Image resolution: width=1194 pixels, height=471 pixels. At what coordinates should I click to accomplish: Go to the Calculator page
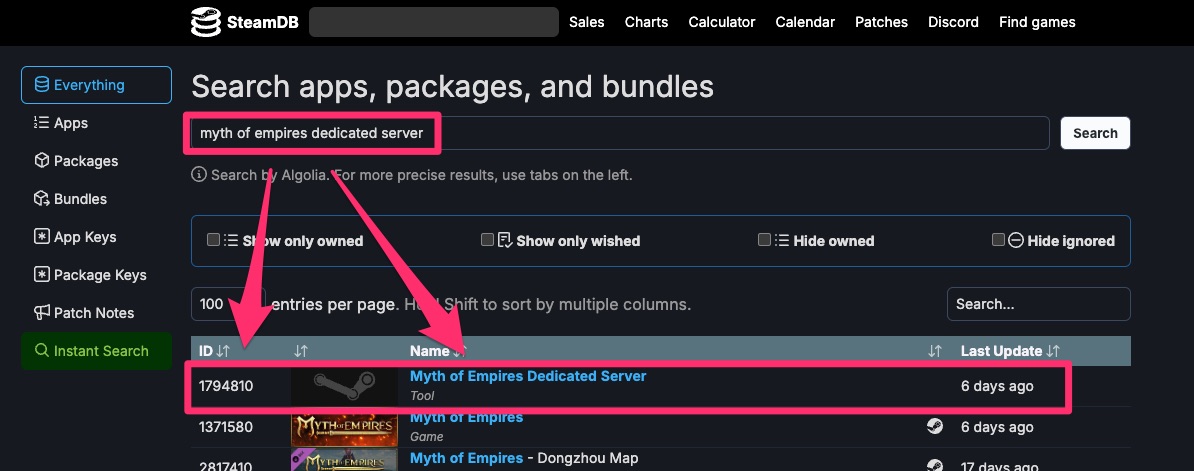point(722,22)
